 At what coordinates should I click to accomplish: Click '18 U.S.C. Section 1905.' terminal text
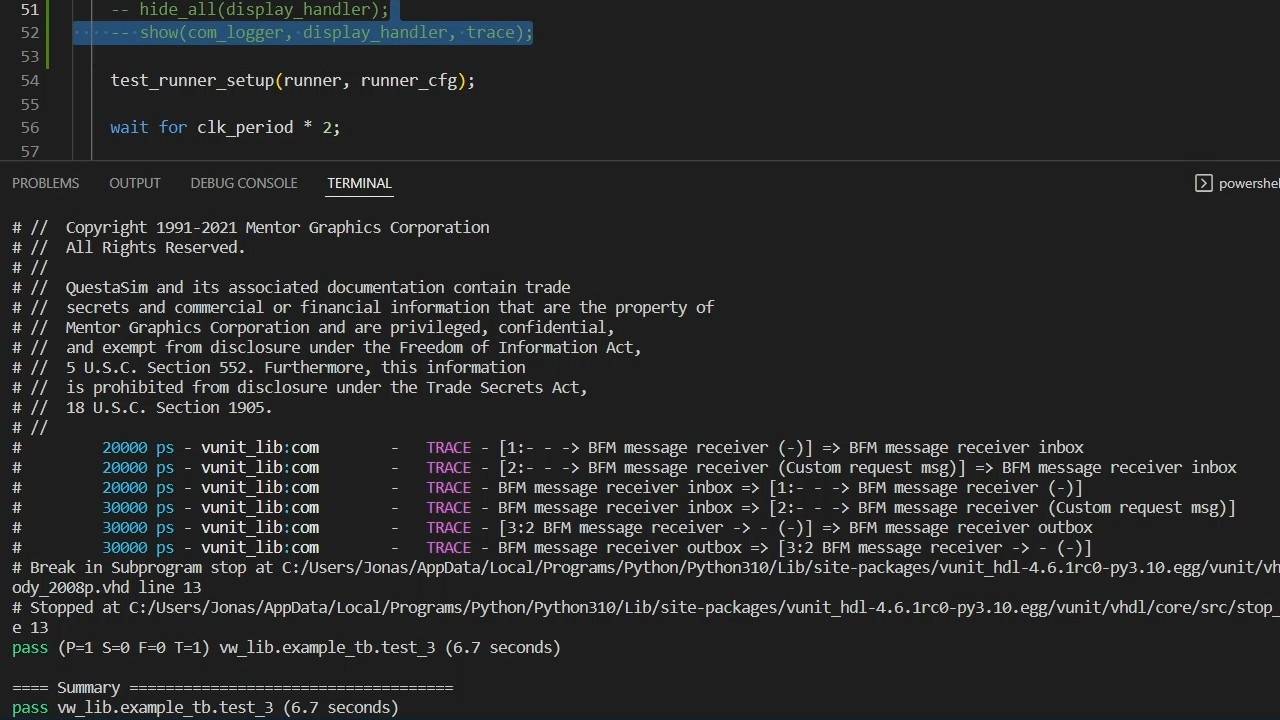169,407
